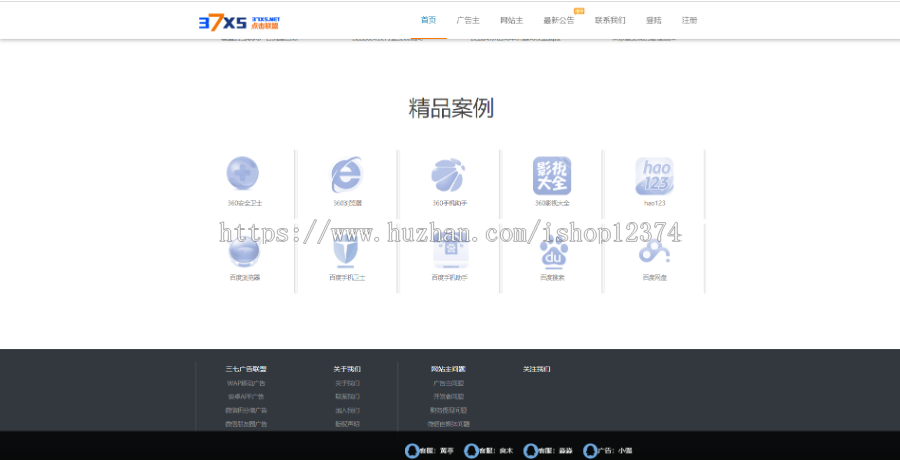The image size is (900, 460).
Task: Open the 网站主 nav item
Action: 511,20
